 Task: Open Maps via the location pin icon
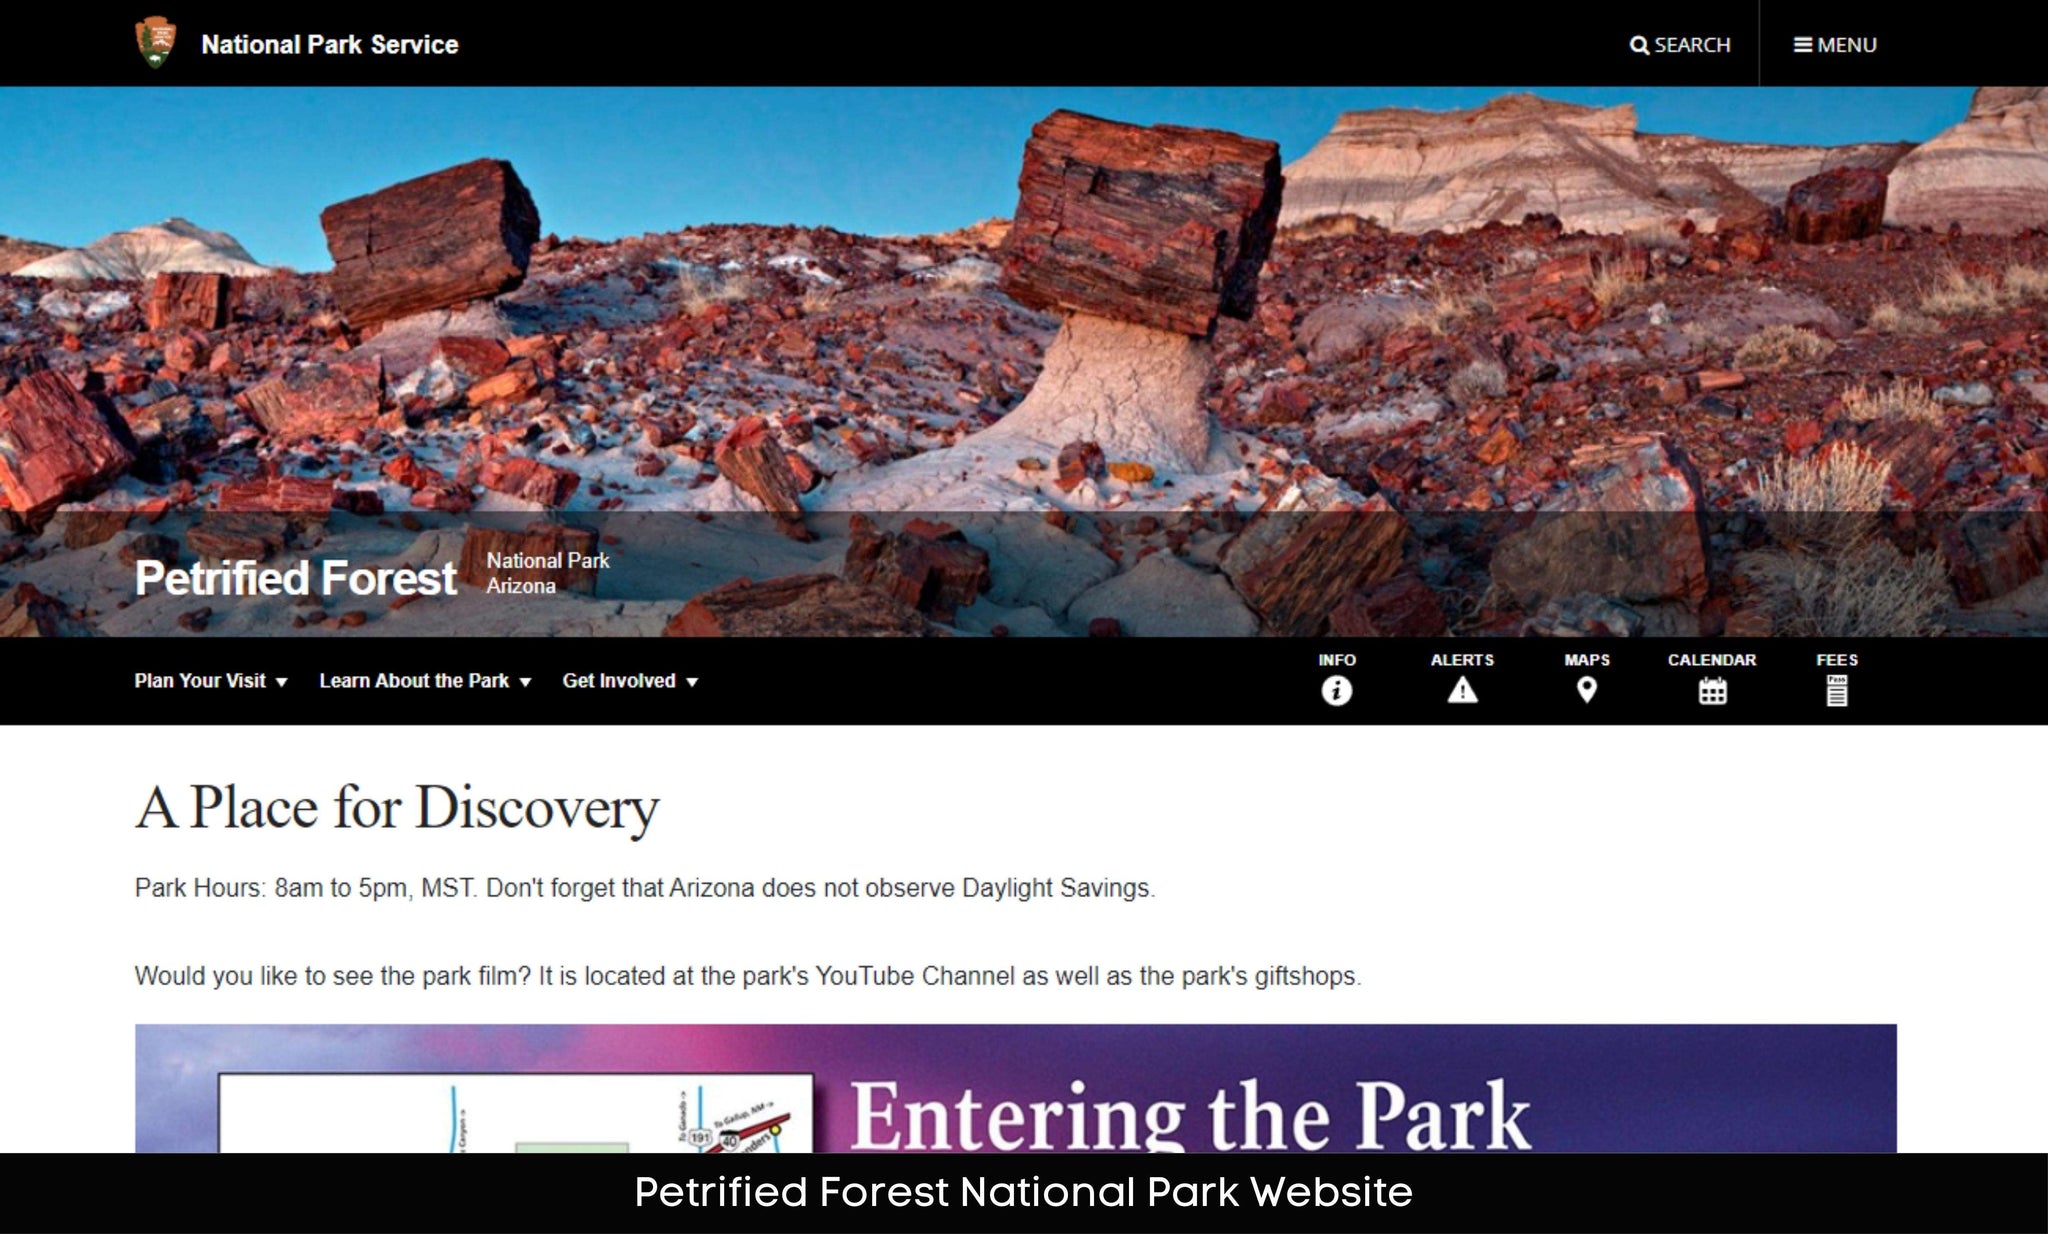1586,690
